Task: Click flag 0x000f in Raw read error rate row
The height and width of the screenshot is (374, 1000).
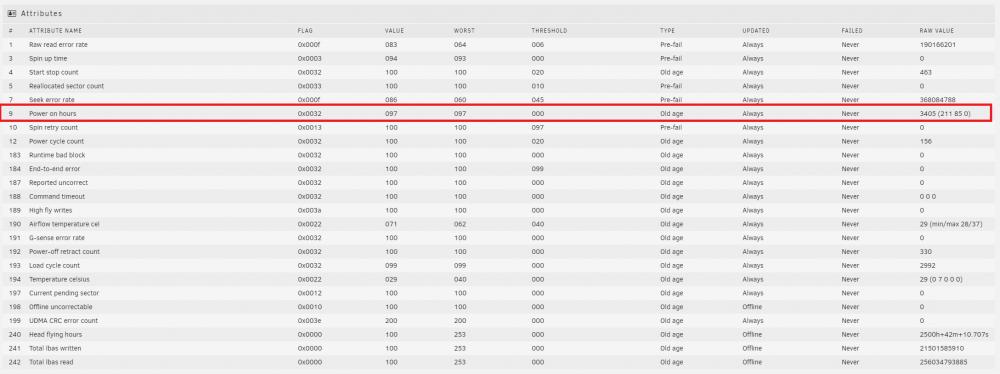Action: pos(309,45)
